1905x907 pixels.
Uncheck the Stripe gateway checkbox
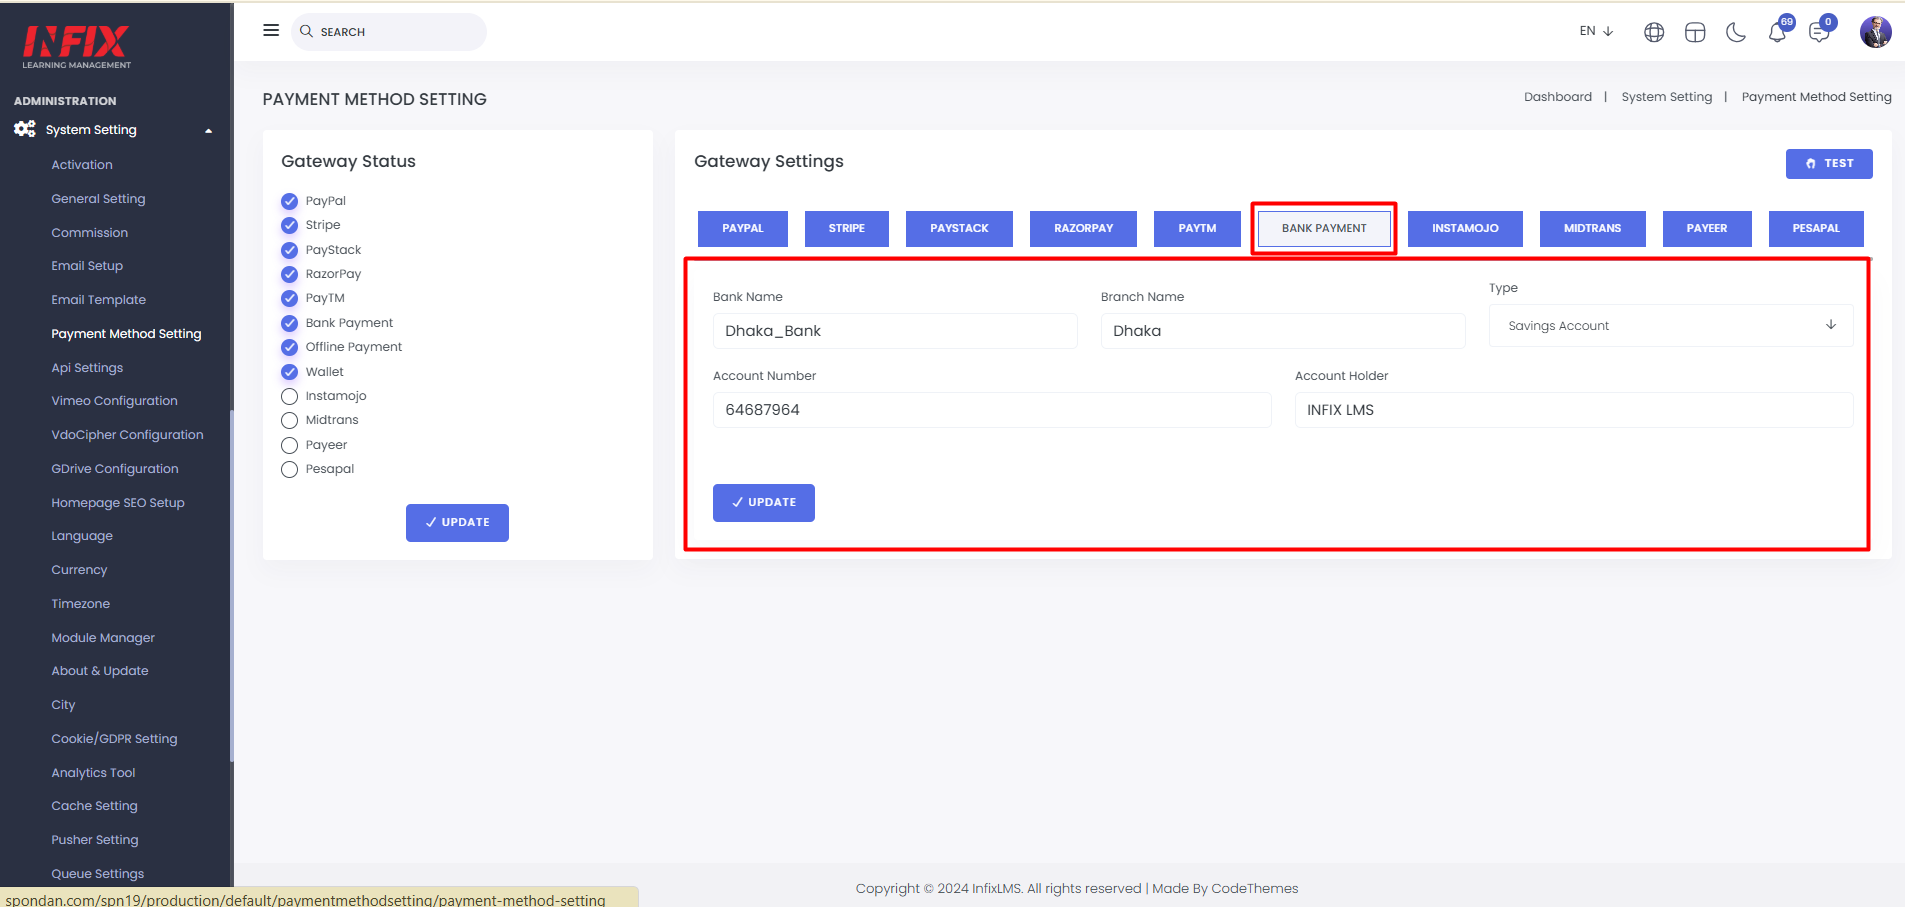coord(290,225)
